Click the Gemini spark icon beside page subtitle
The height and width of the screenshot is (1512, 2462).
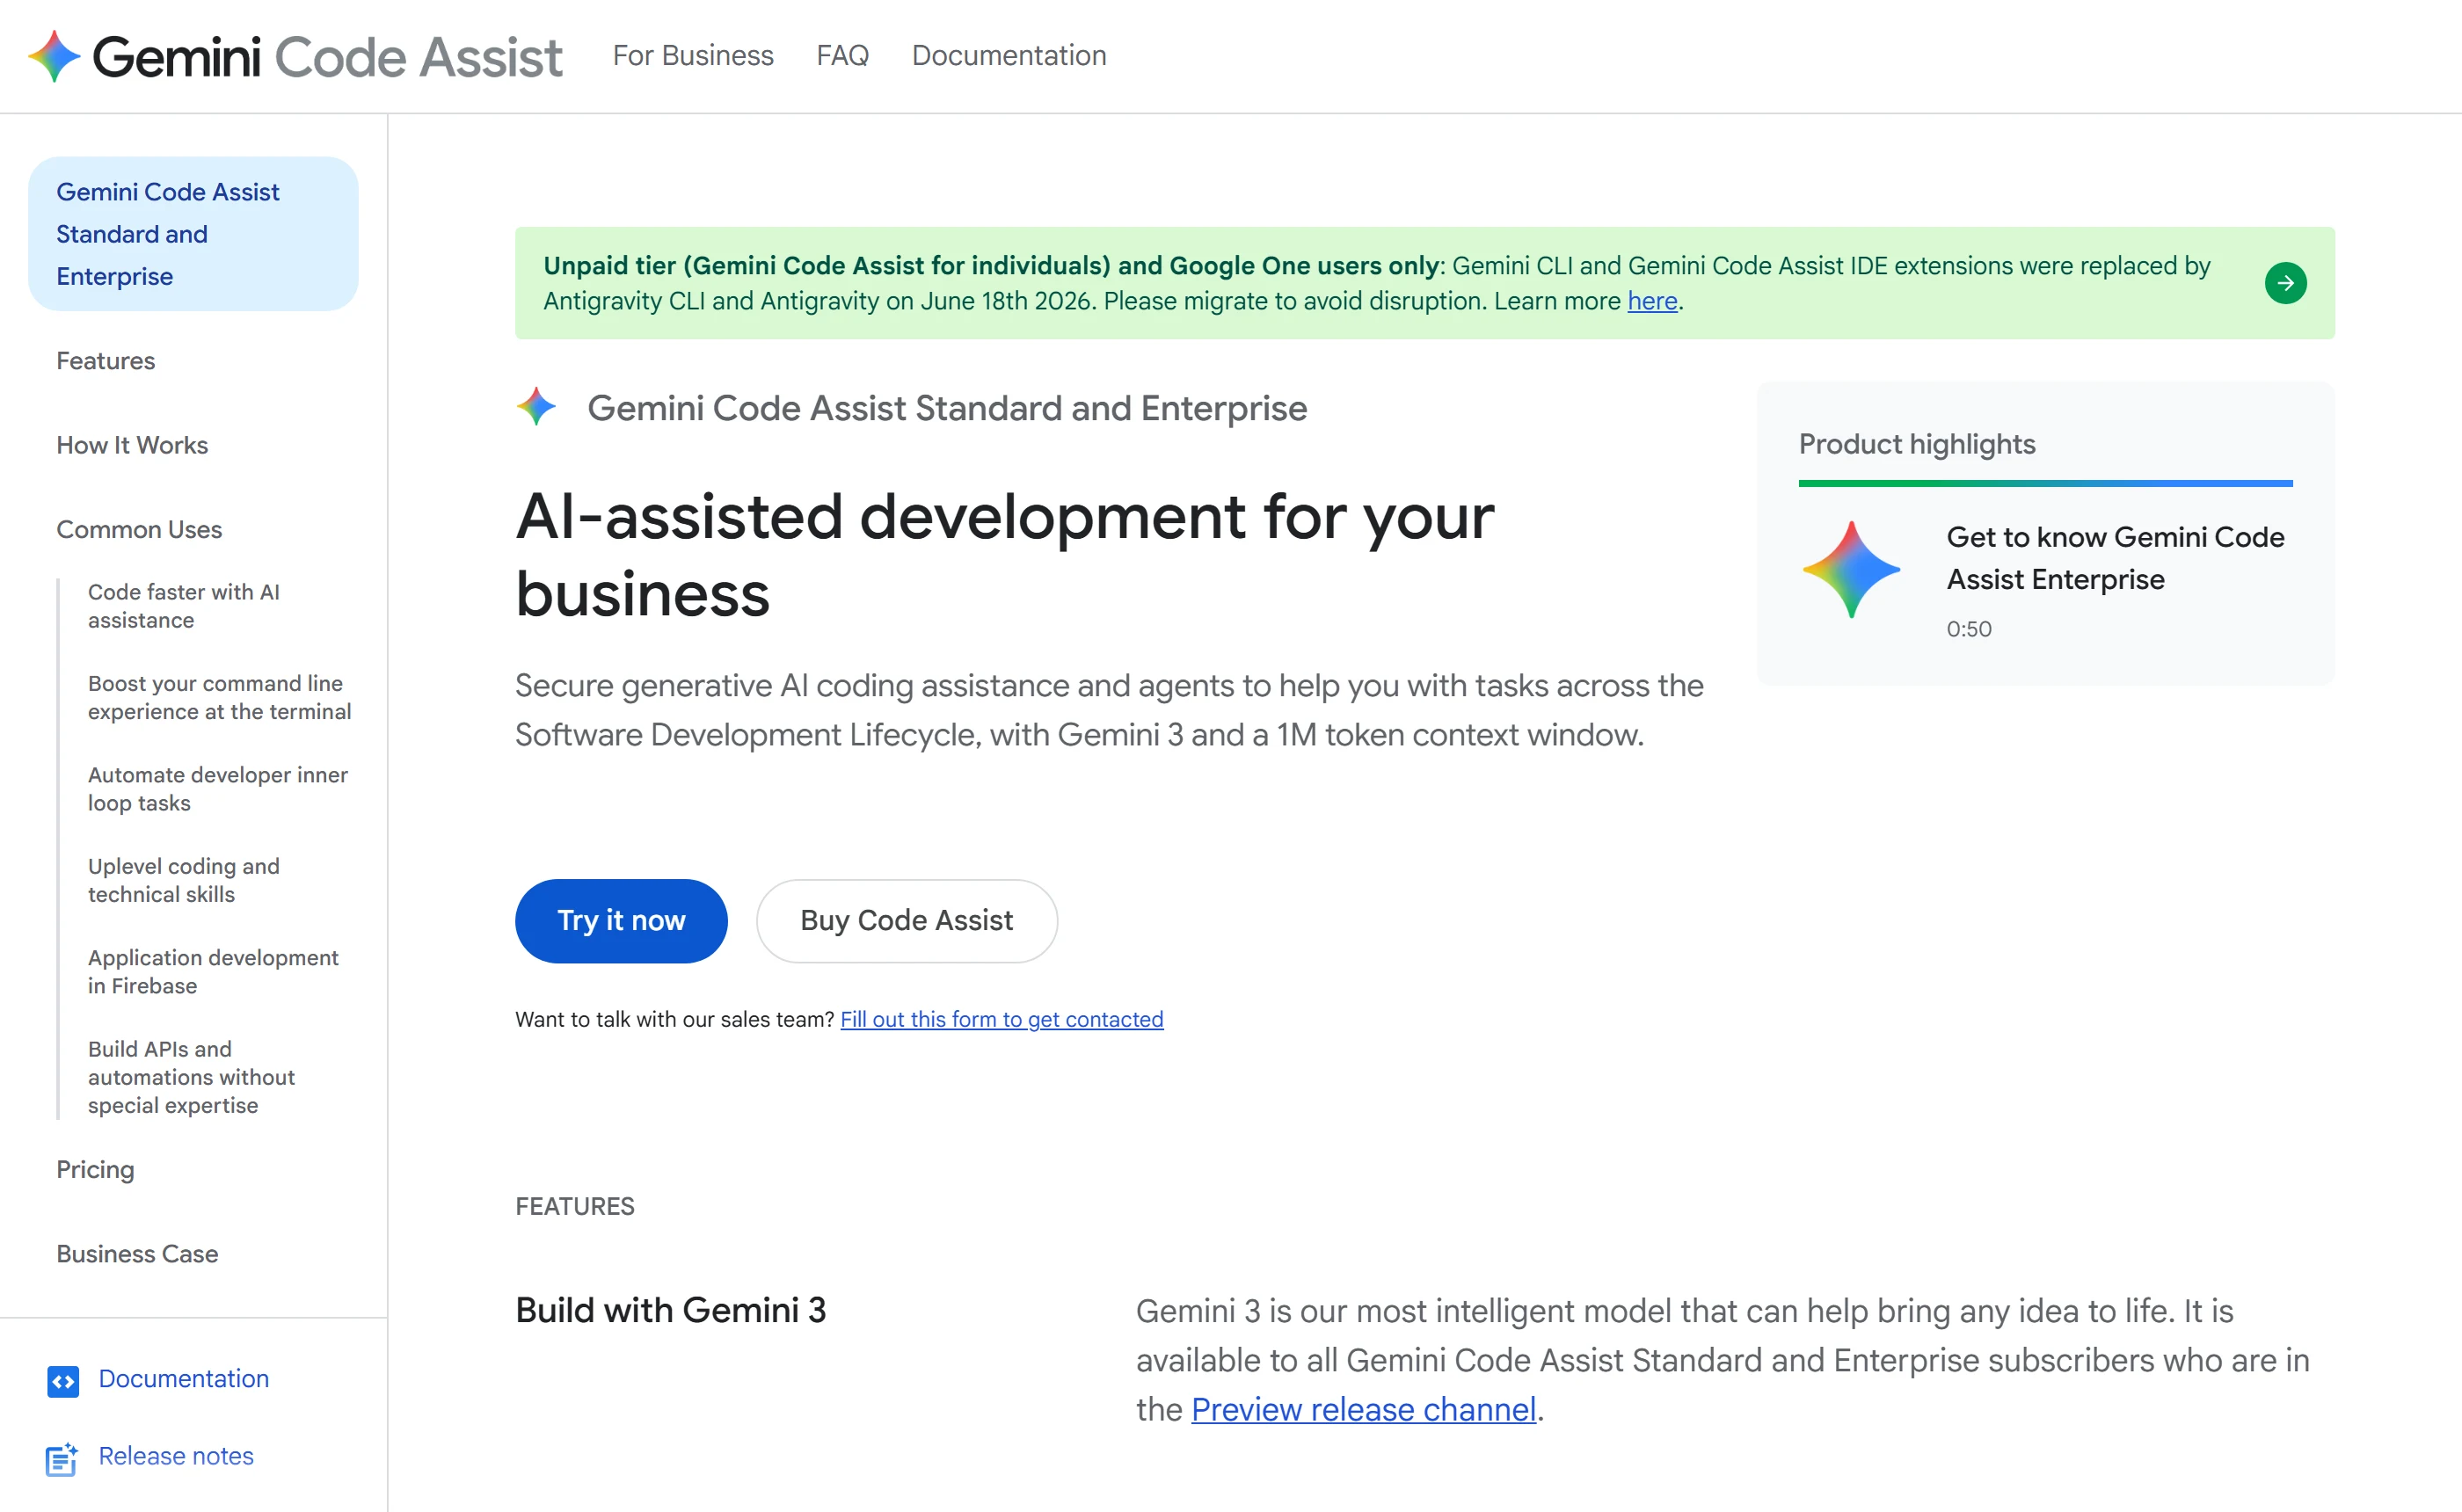(x=537, y=407)
